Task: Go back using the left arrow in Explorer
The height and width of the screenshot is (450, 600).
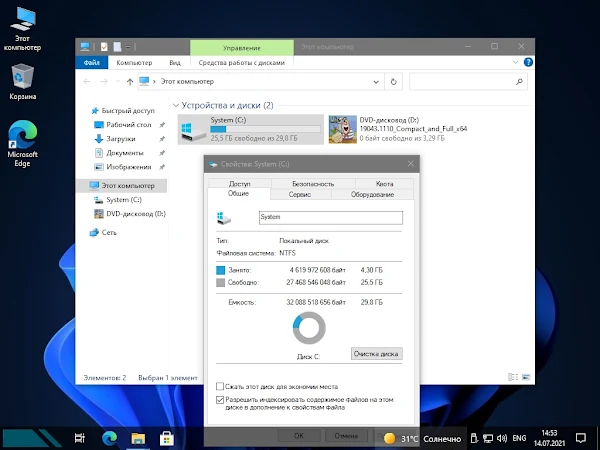Action: click(x=87, y=82)
